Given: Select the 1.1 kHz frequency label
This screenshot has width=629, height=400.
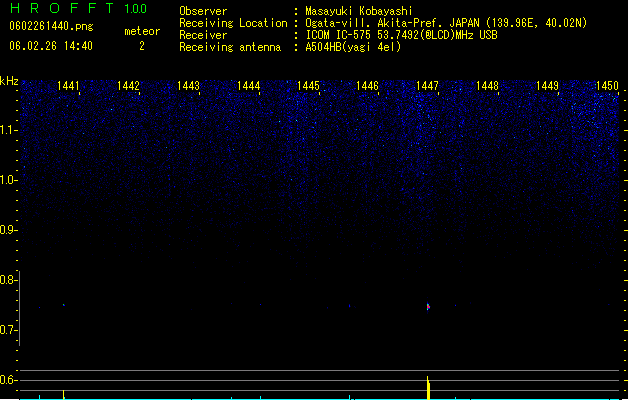Looking at the screenshot, I should click(8, 130).
